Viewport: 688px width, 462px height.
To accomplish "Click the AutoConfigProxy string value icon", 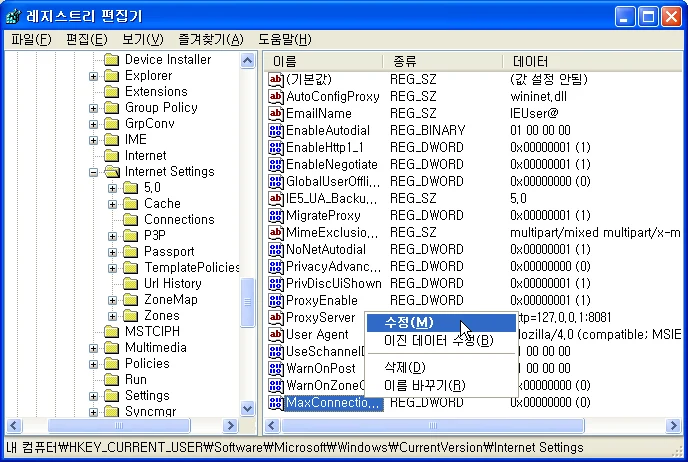I will tap(276, 97).
